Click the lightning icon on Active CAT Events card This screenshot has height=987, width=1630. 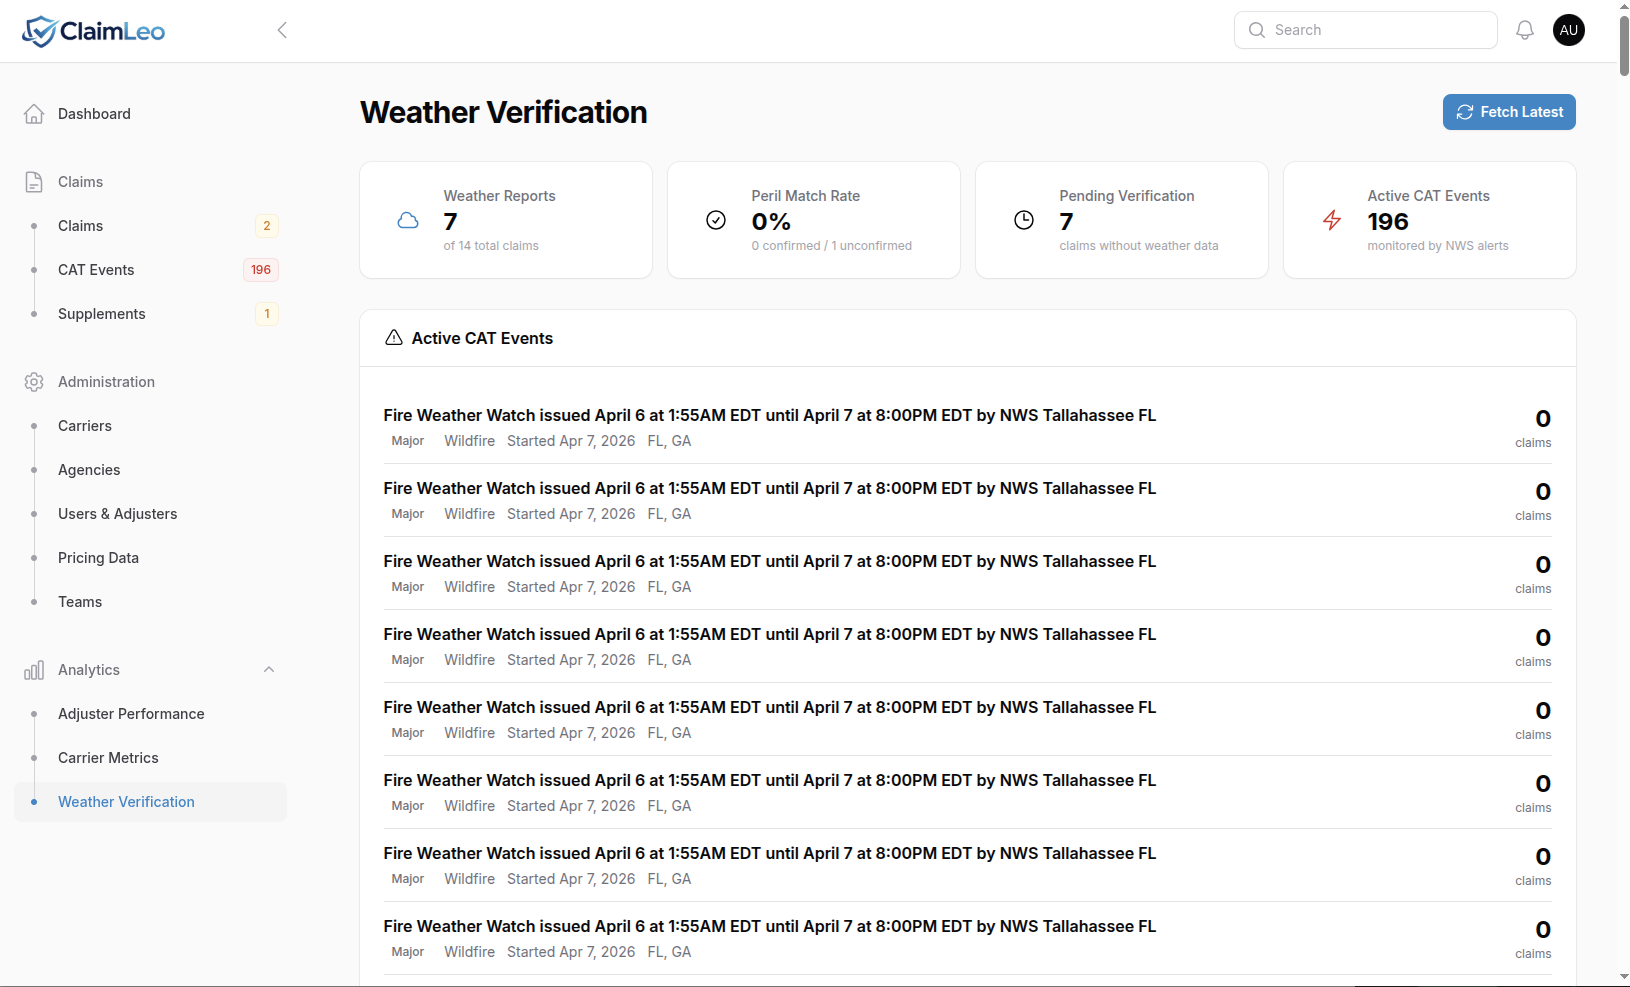tap(1331, 220)
